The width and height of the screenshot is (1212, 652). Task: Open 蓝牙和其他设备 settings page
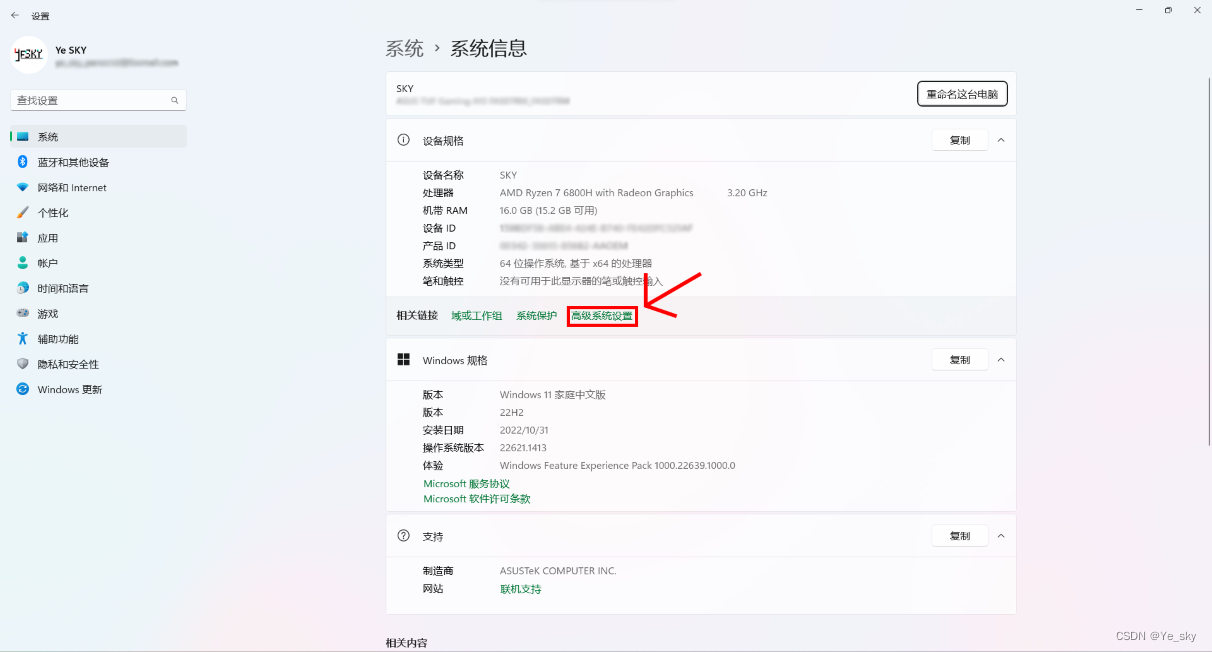point(98,162)
